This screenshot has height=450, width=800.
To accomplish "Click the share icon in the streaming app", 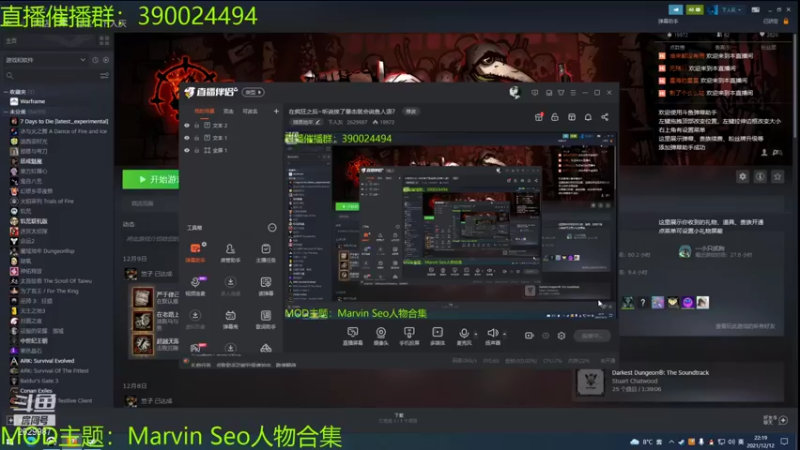I will pos(605,117).
